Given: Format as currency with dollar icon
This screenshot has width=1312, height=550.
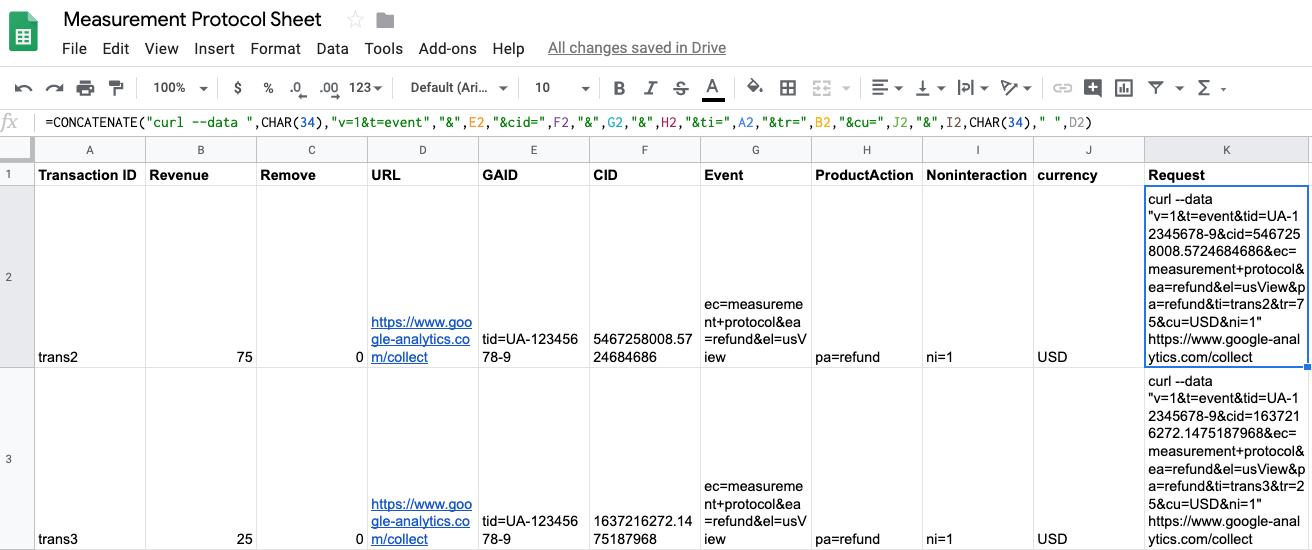Looking at the screenshot, I should 237,88.
